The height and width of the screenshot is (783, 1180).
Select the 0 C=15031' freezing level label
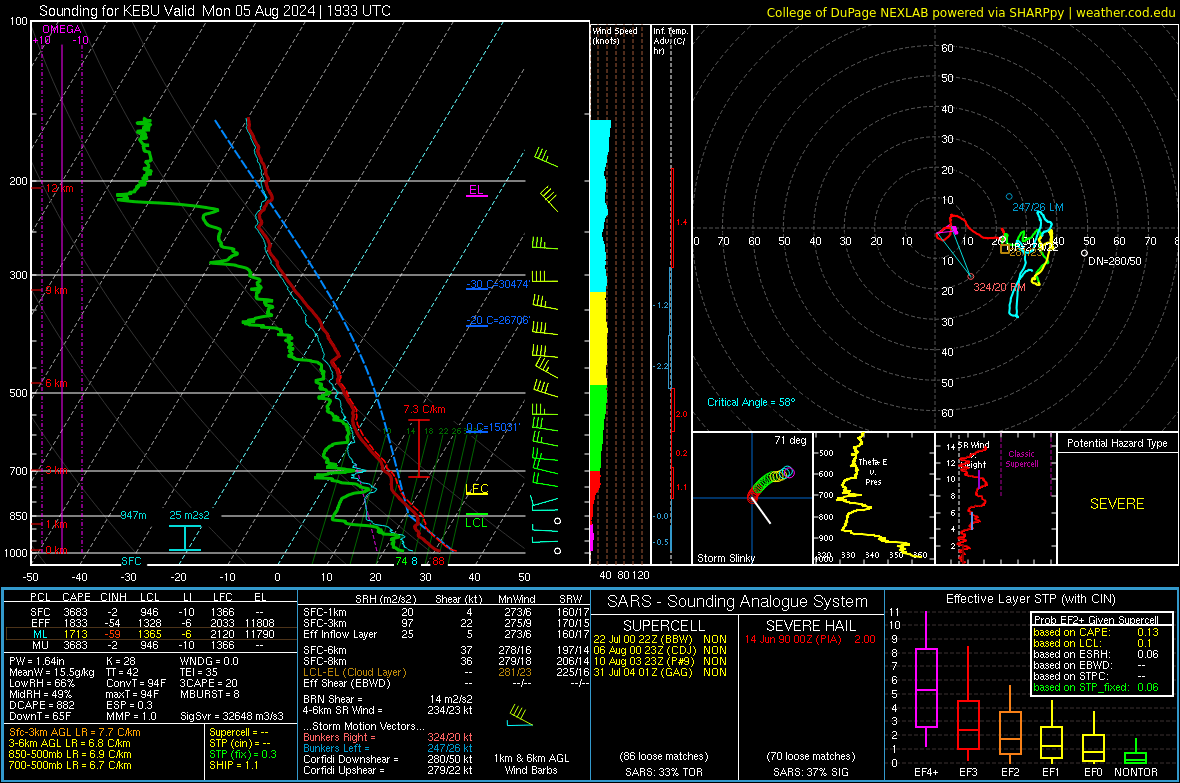(x=493, y=427)
